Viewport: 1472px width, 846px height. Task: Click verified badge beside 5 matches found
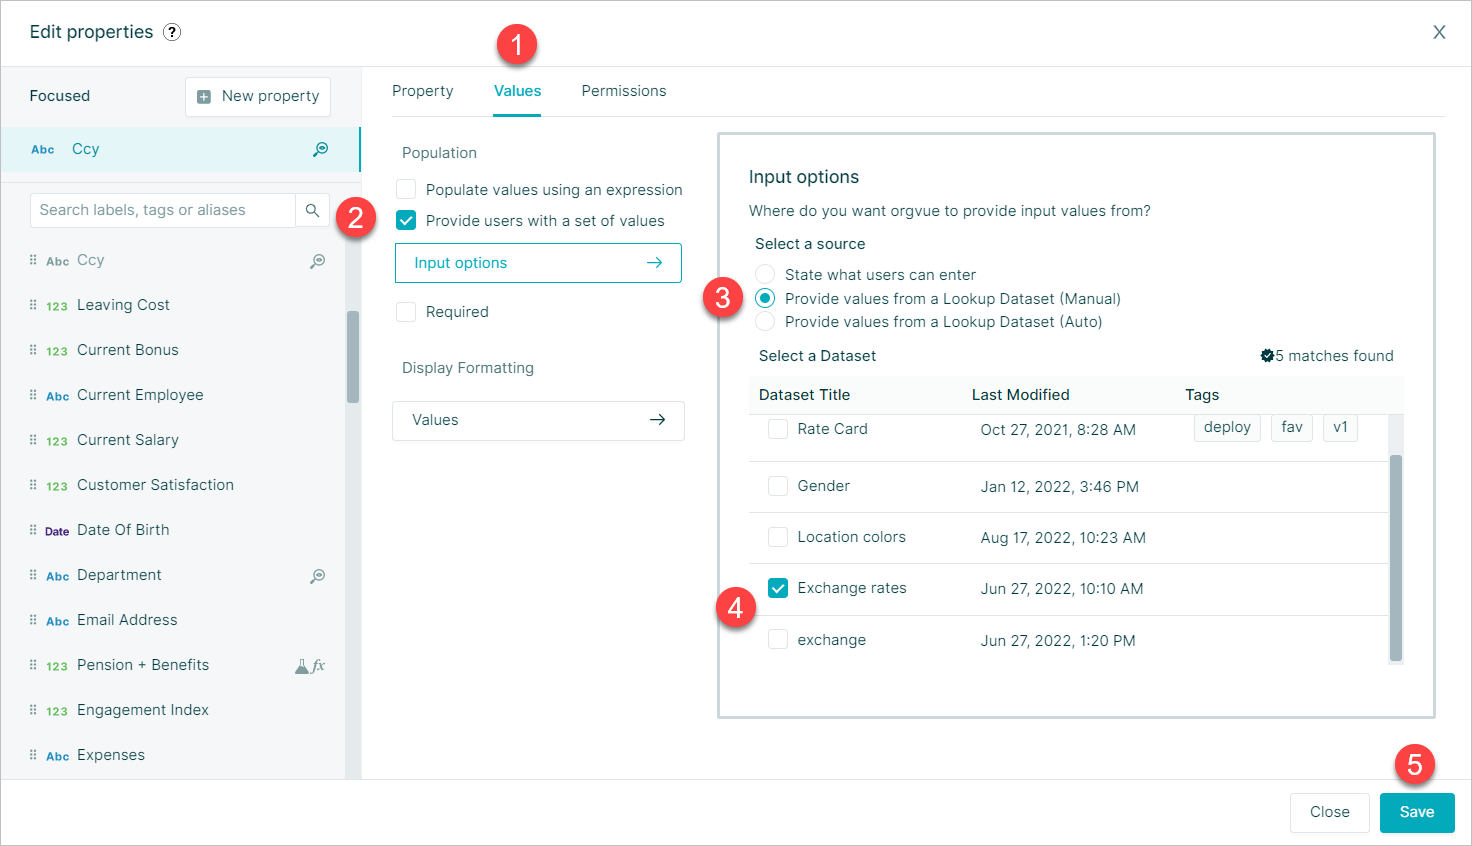pyautogui.click(x=1267, y=356)
